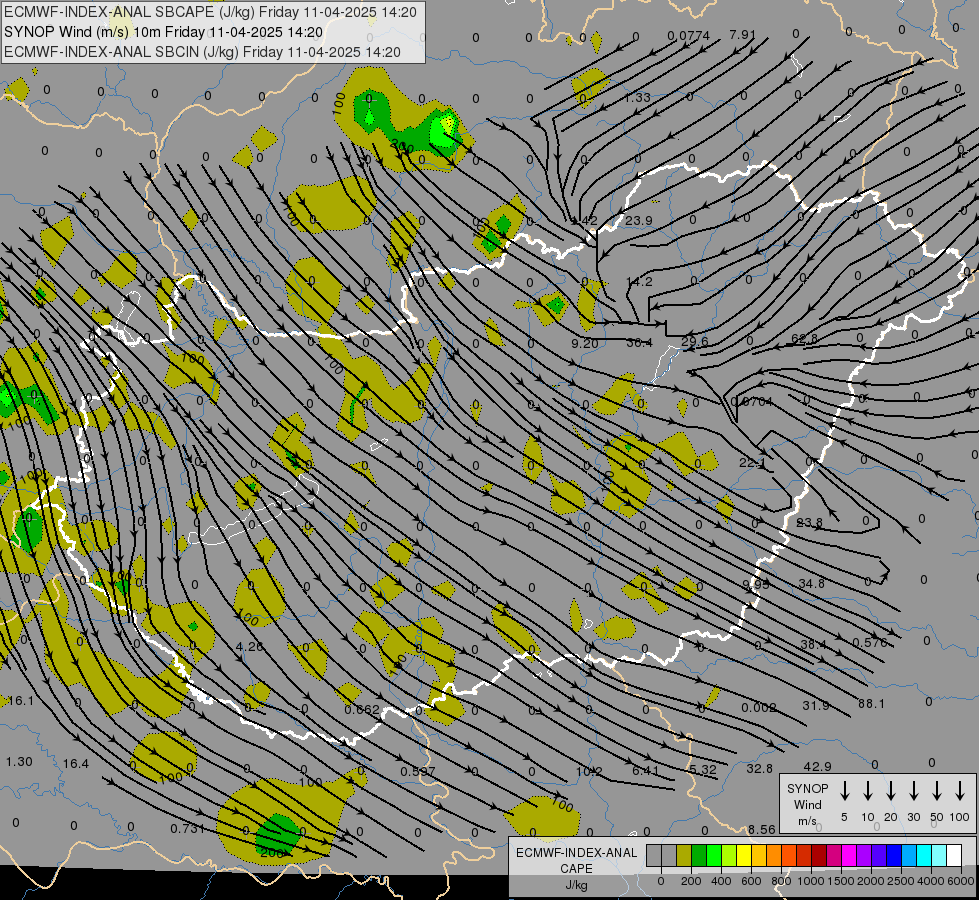Select the SYNOP Wind 10m header line
This screenshot has width=979, height=900.
163,32
